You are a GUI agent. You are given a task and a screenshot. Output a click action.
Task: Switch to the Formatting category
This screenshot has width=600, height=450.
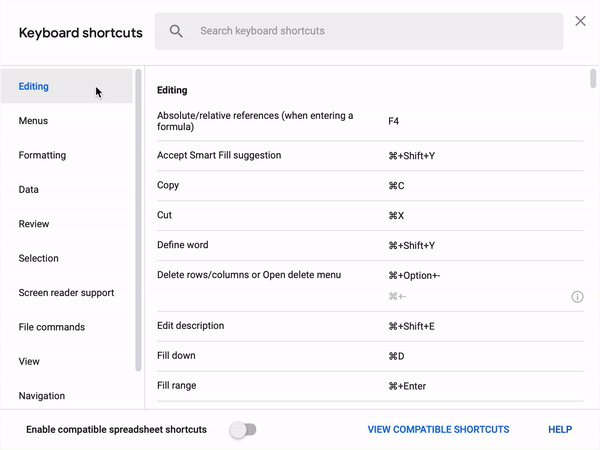coord(67,155)
